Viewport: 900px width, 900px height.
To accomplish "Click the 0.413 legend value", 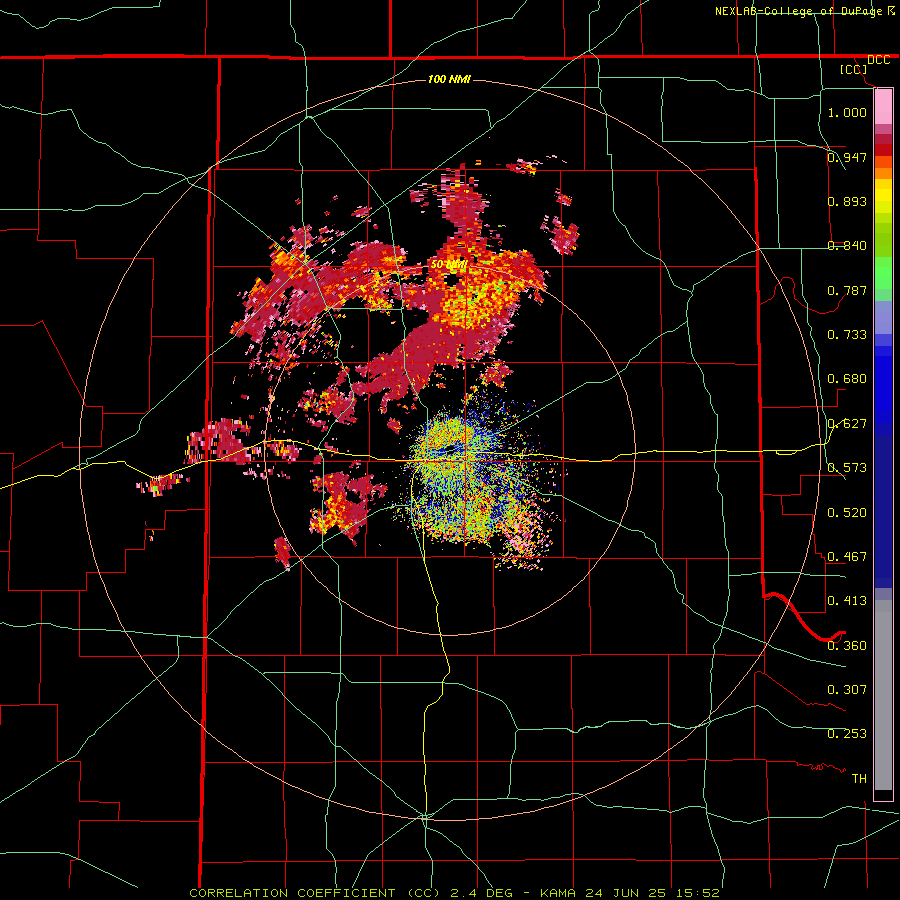I will click(x=847, y=600).
